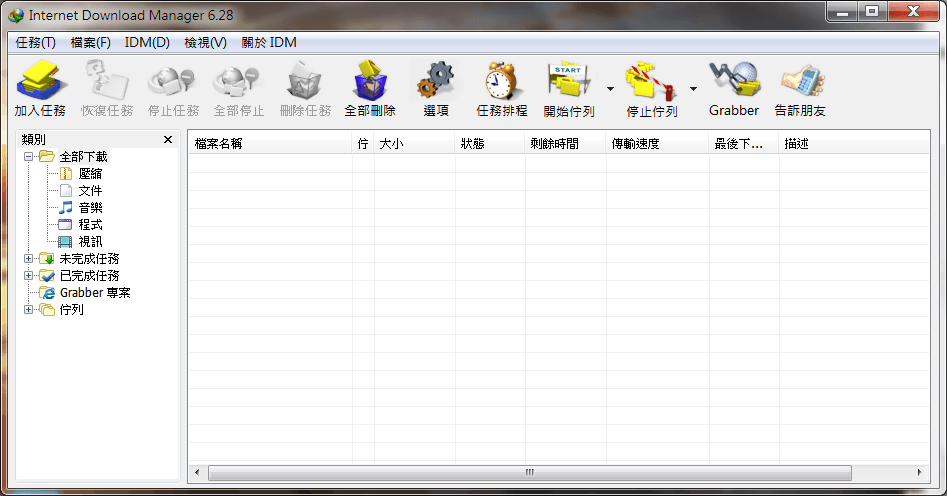Open the 任務排程 scheduler clock icon
This screenshot has width=947, height=496.
coord(501,80)
